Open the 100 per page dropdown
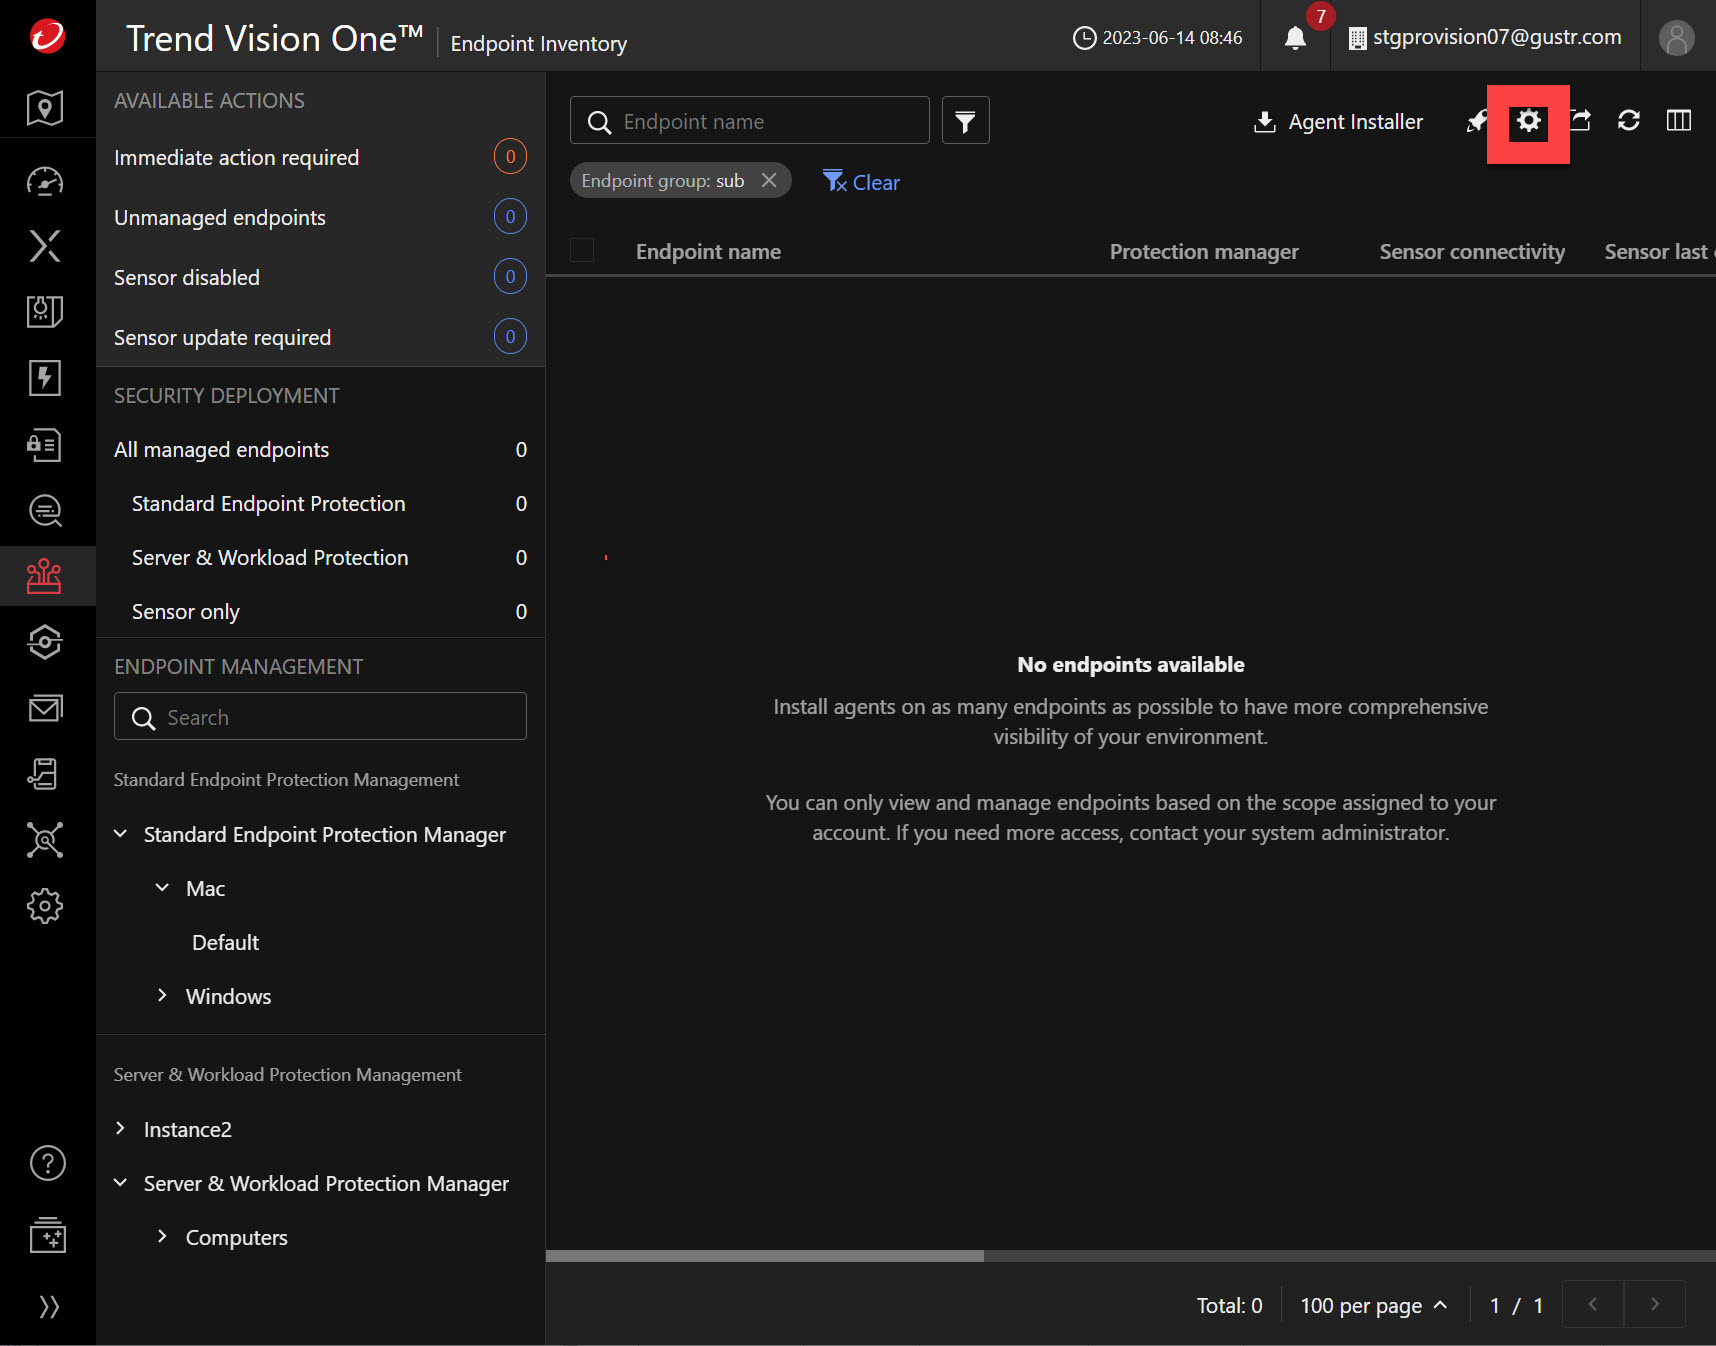Viewport: 1716px width, 1346px height. pyautogui.click(x=1373, y=1305)
